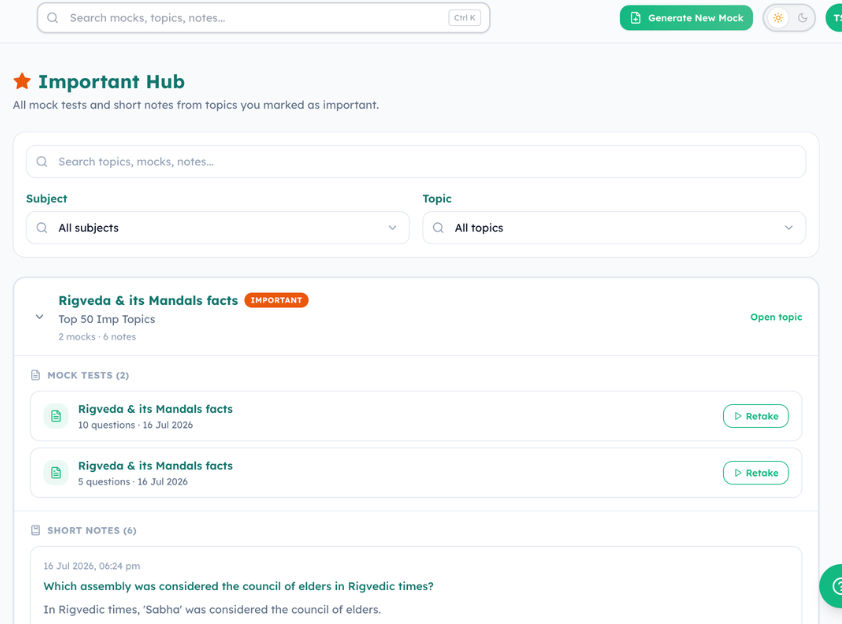Open the All topics dropdown
This screenshot has width=842, height=624.
[614, 228]
